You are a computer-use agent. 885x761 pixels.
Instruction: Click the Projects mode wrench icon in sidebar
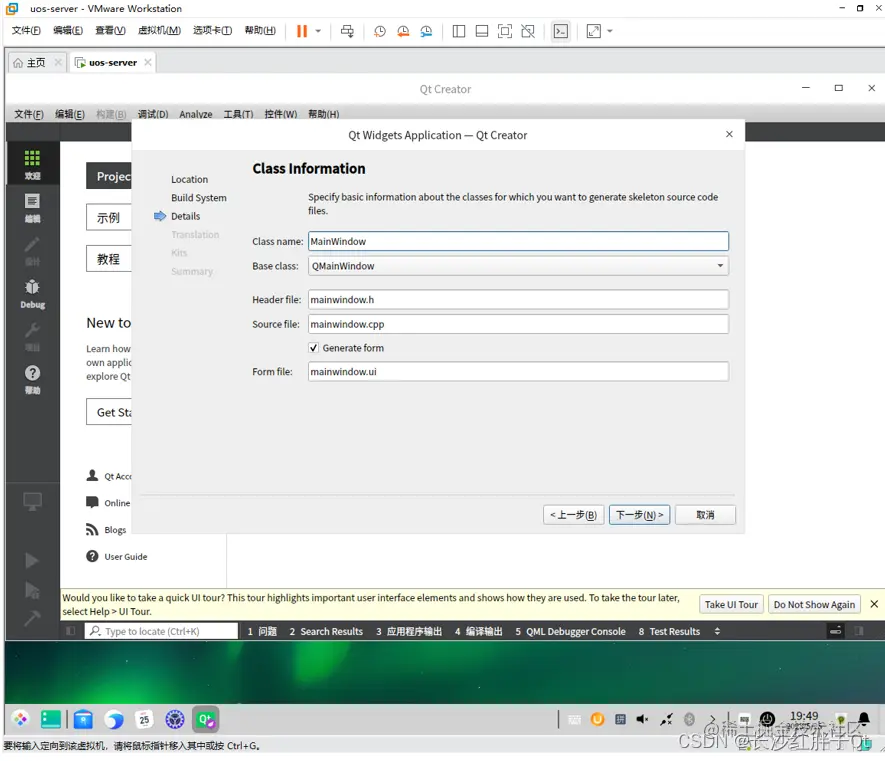click(x=32, y=336)
